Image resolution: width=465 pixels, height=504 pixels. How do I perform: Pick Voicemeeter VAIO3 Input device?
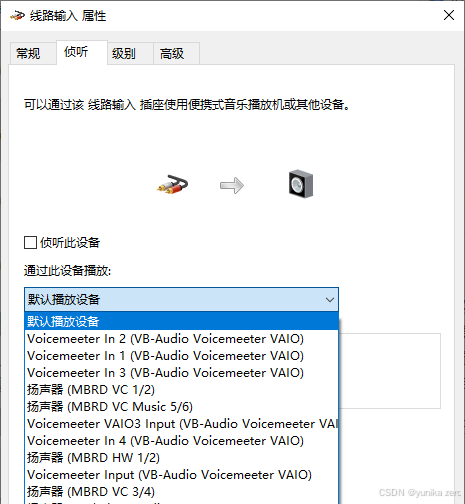[x=182, y=424]
